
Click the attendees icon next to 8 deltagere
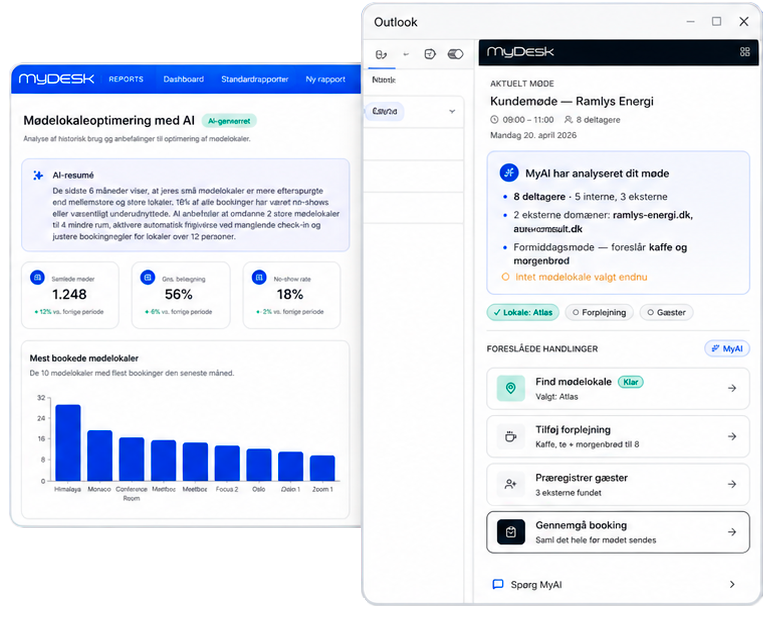click(x=568, y=120)
